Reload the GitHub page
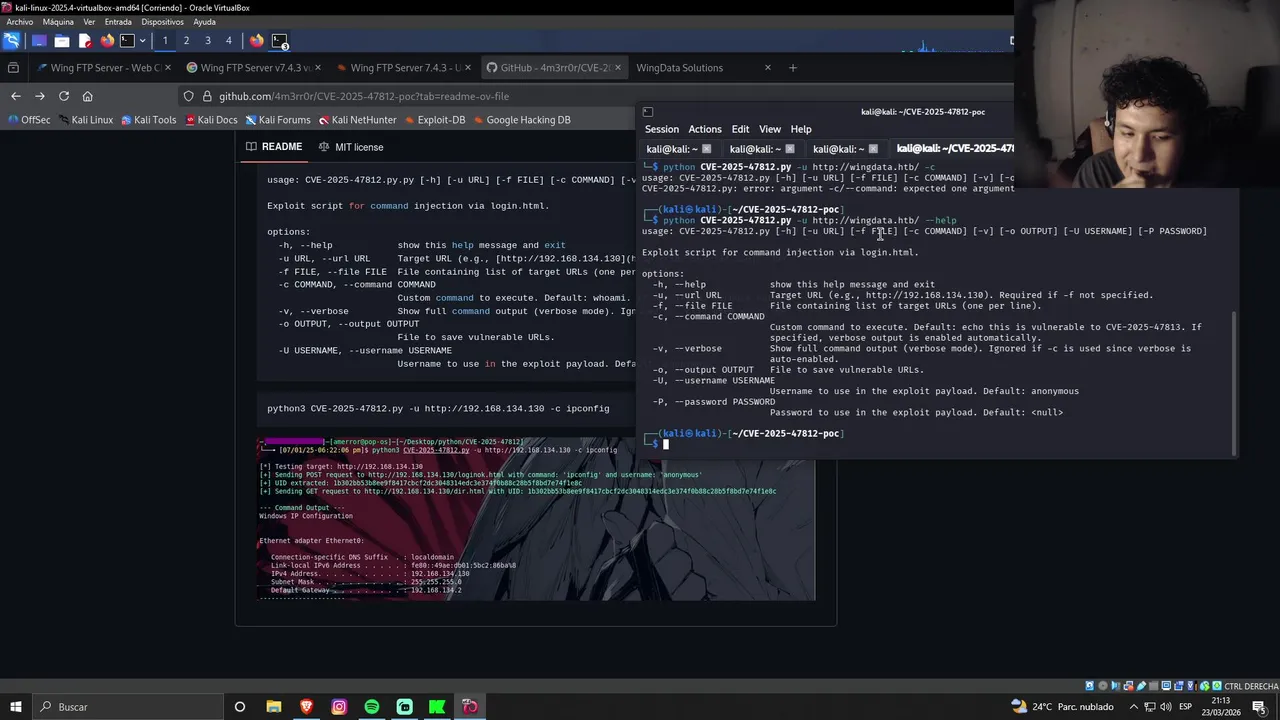Screen dimensions: 1280x720 pos(64,96)
